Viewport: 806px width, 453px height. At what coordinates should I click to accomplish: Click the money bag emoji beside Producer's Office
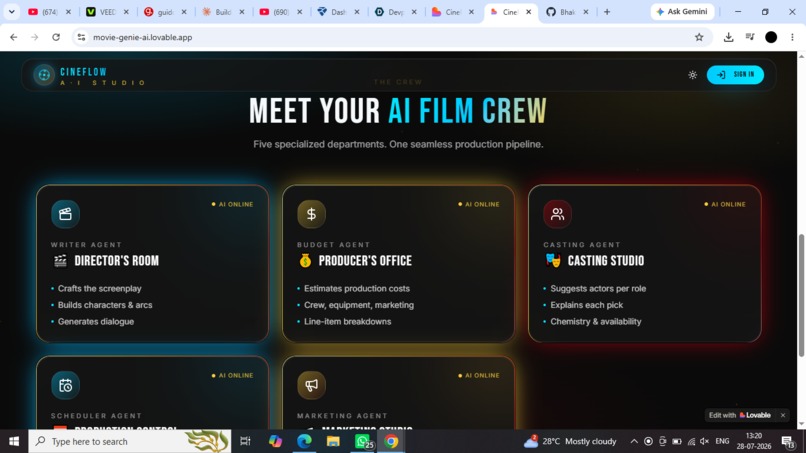pos(305,261)
